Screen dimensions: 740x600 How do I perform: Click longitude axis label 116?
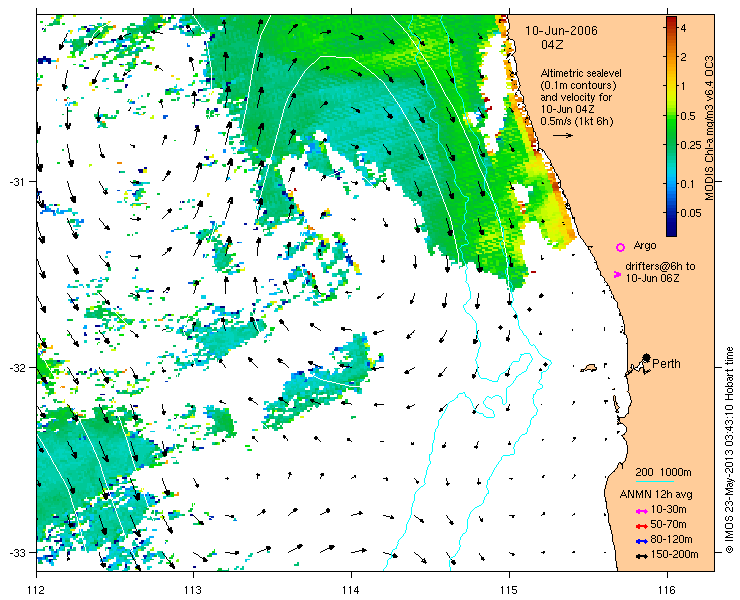coord(667,590)
